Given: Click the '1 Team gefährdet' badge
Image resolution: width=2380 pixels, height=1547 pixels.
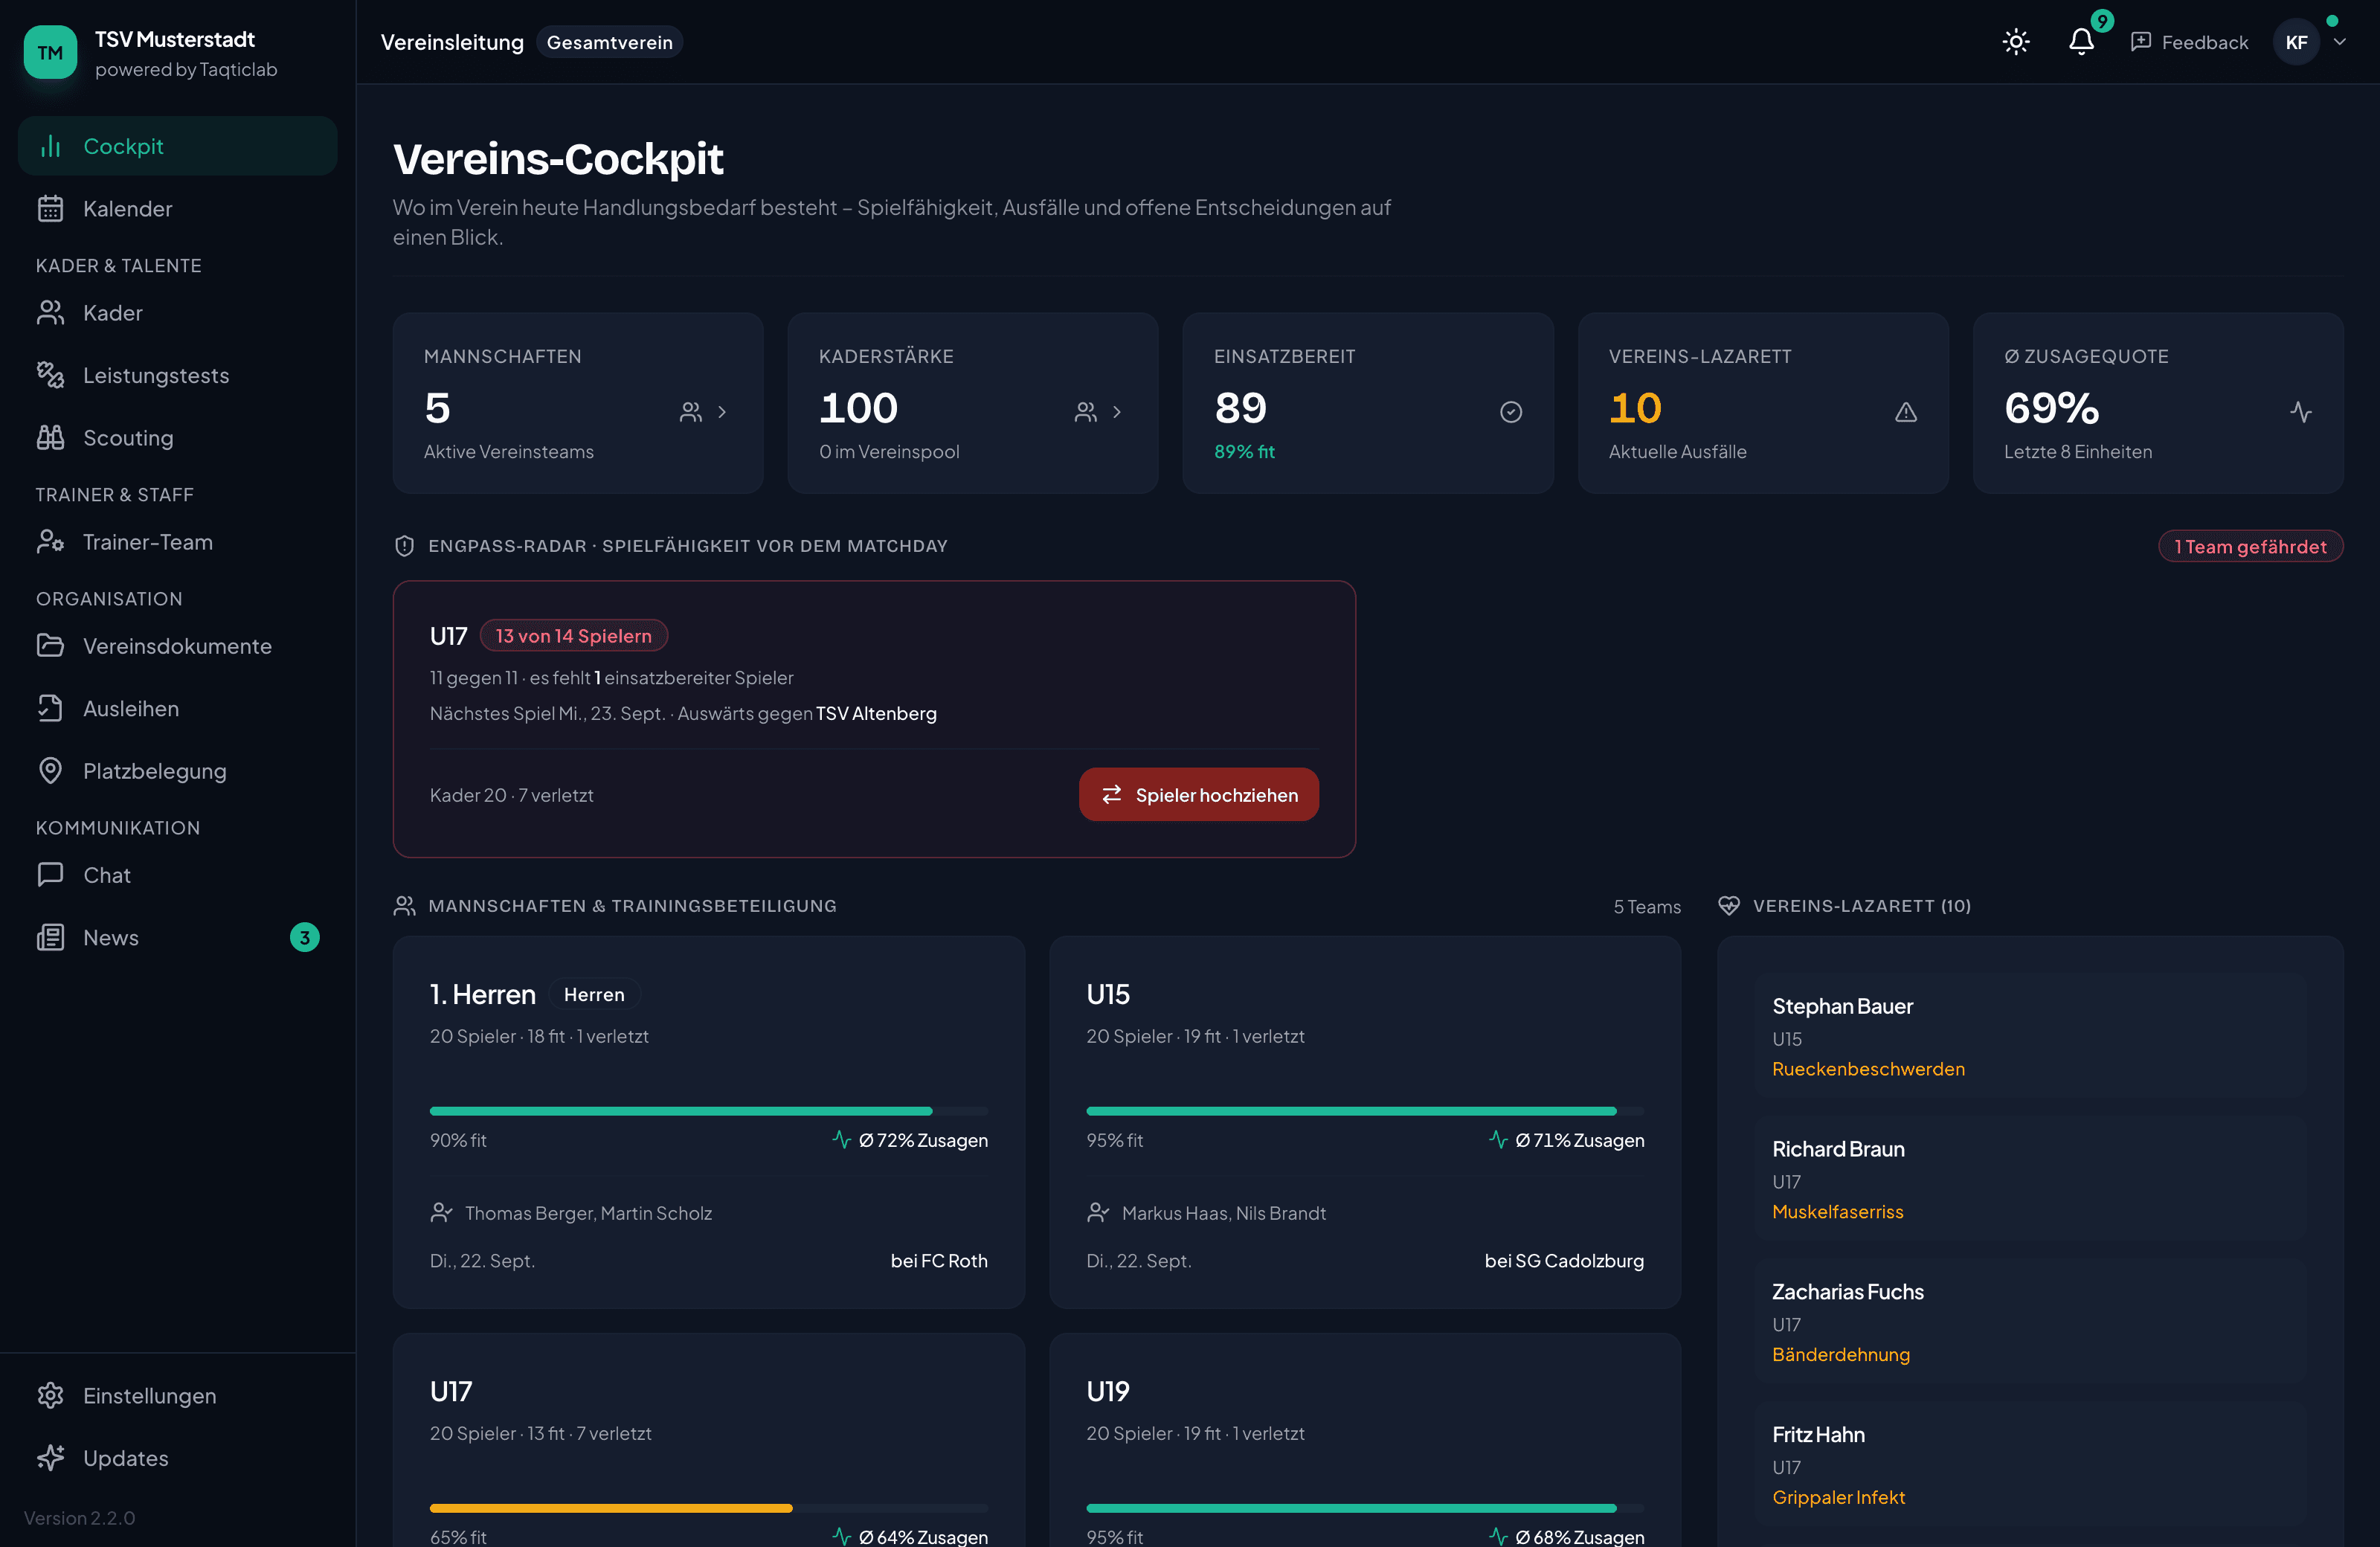Looking at the screenshot, I should 2250,546.
